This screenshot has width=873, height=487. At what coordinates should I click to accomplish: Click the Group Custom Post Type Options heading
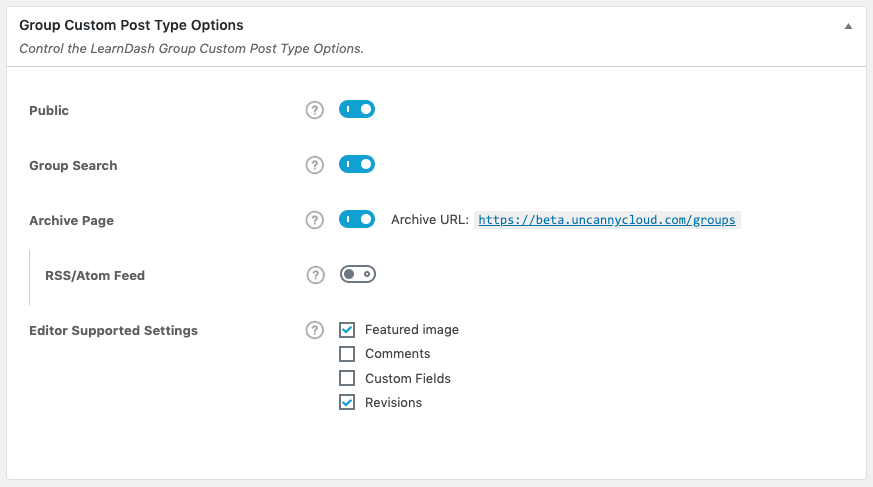point(131,25)
